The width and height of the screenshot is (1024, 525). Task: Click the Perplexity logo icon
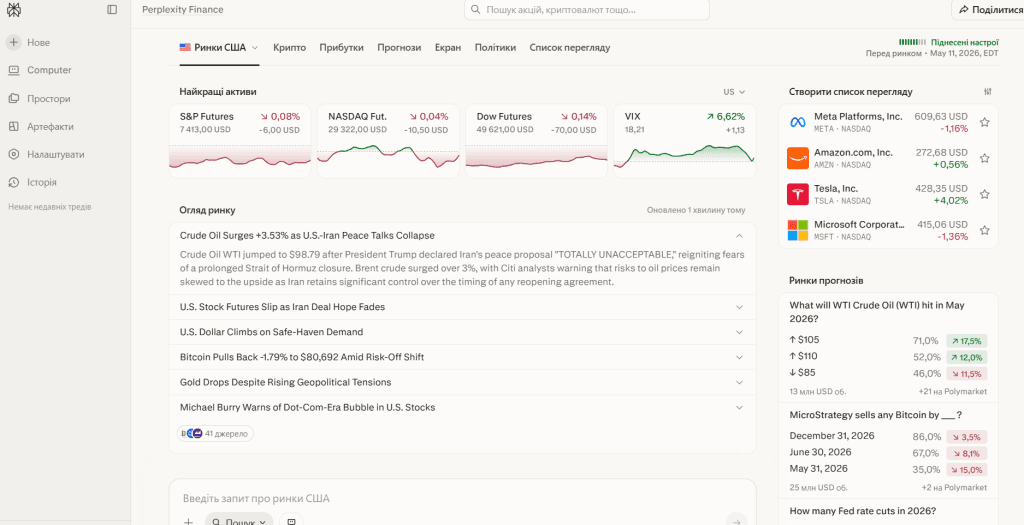pyautogui.click(x=13, y=10)
